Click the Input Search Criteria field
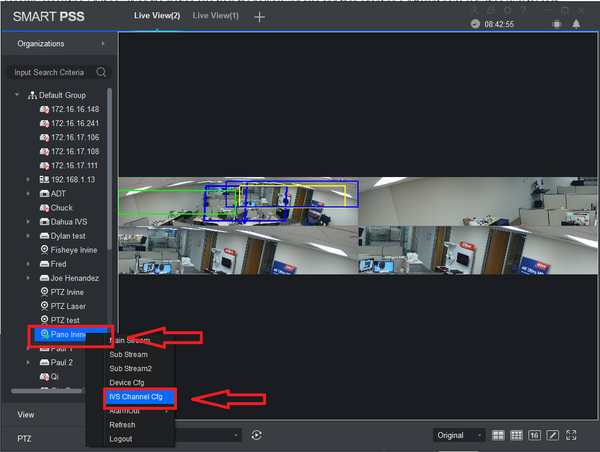This screenshot has width=600, height=452. [58, 72]
